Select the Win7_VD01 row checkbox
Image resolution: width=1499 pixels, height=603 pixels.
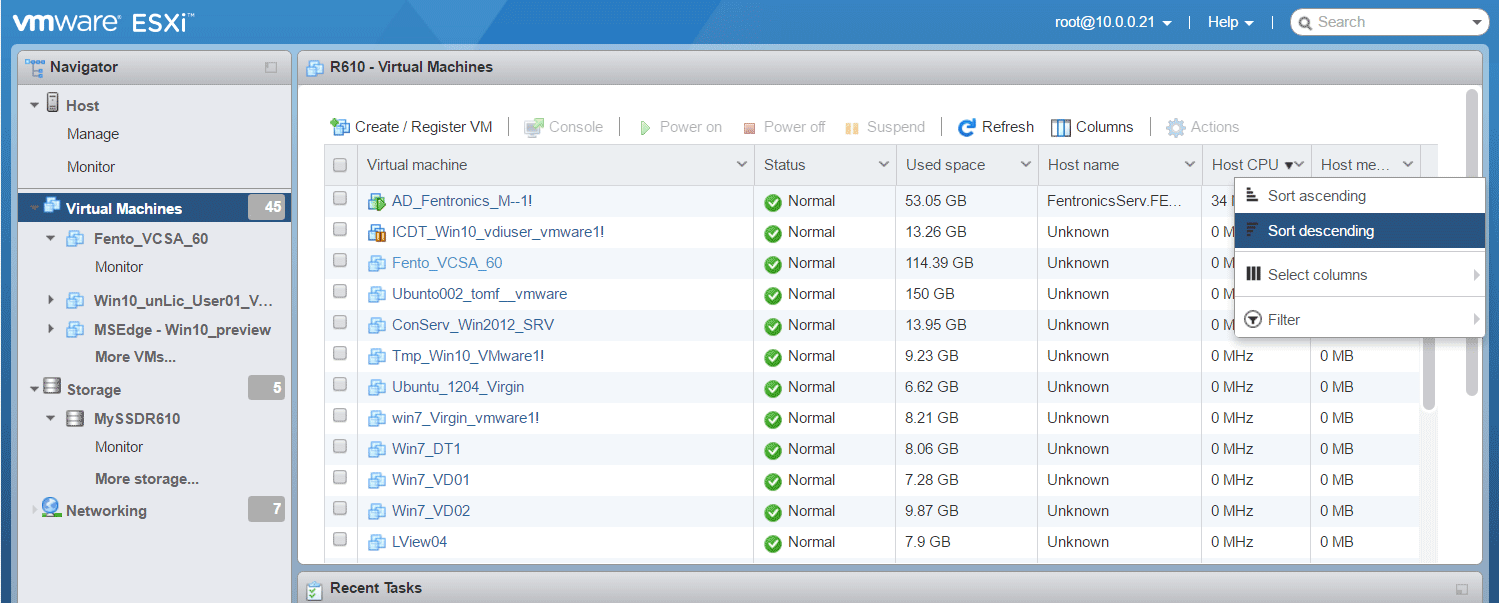(340, 478)
